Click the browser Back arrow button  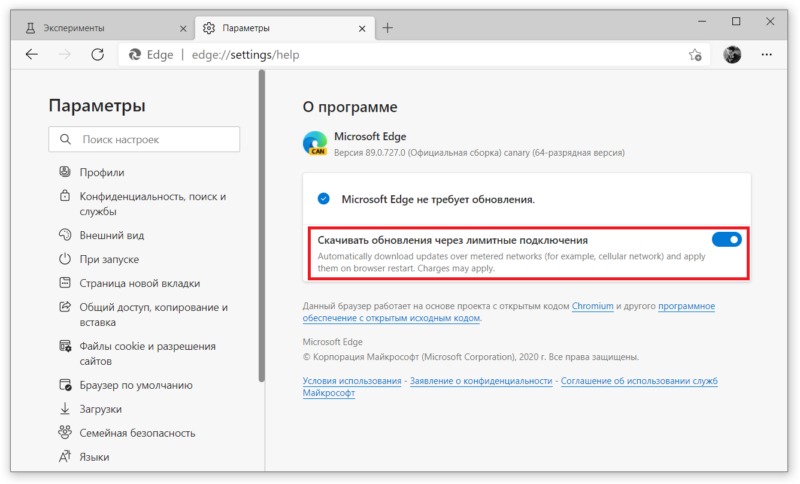(31, 54)
